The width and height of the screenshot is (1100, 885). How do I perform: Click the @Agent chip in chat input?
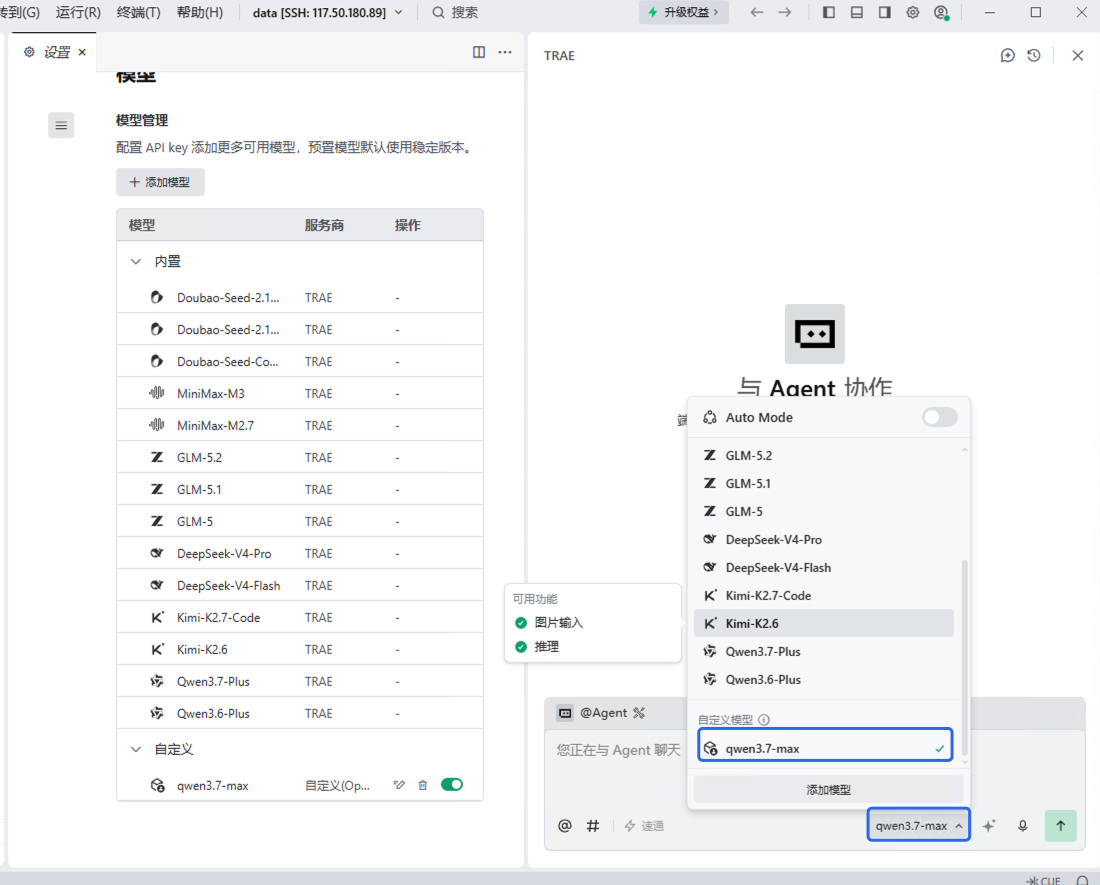[601, 712]
